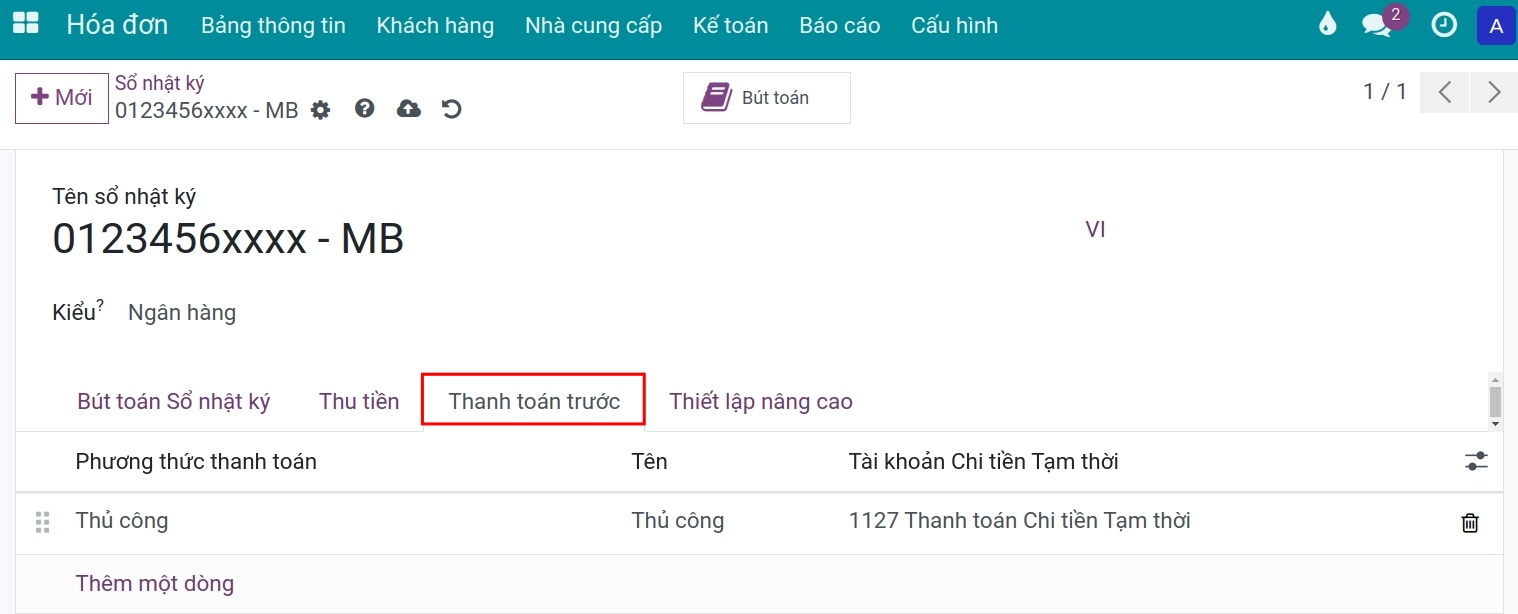Viewport: 1518px width, 614px height.
Task: Open the Thiết lập nâng cao tab
Action: pos(761,400)
